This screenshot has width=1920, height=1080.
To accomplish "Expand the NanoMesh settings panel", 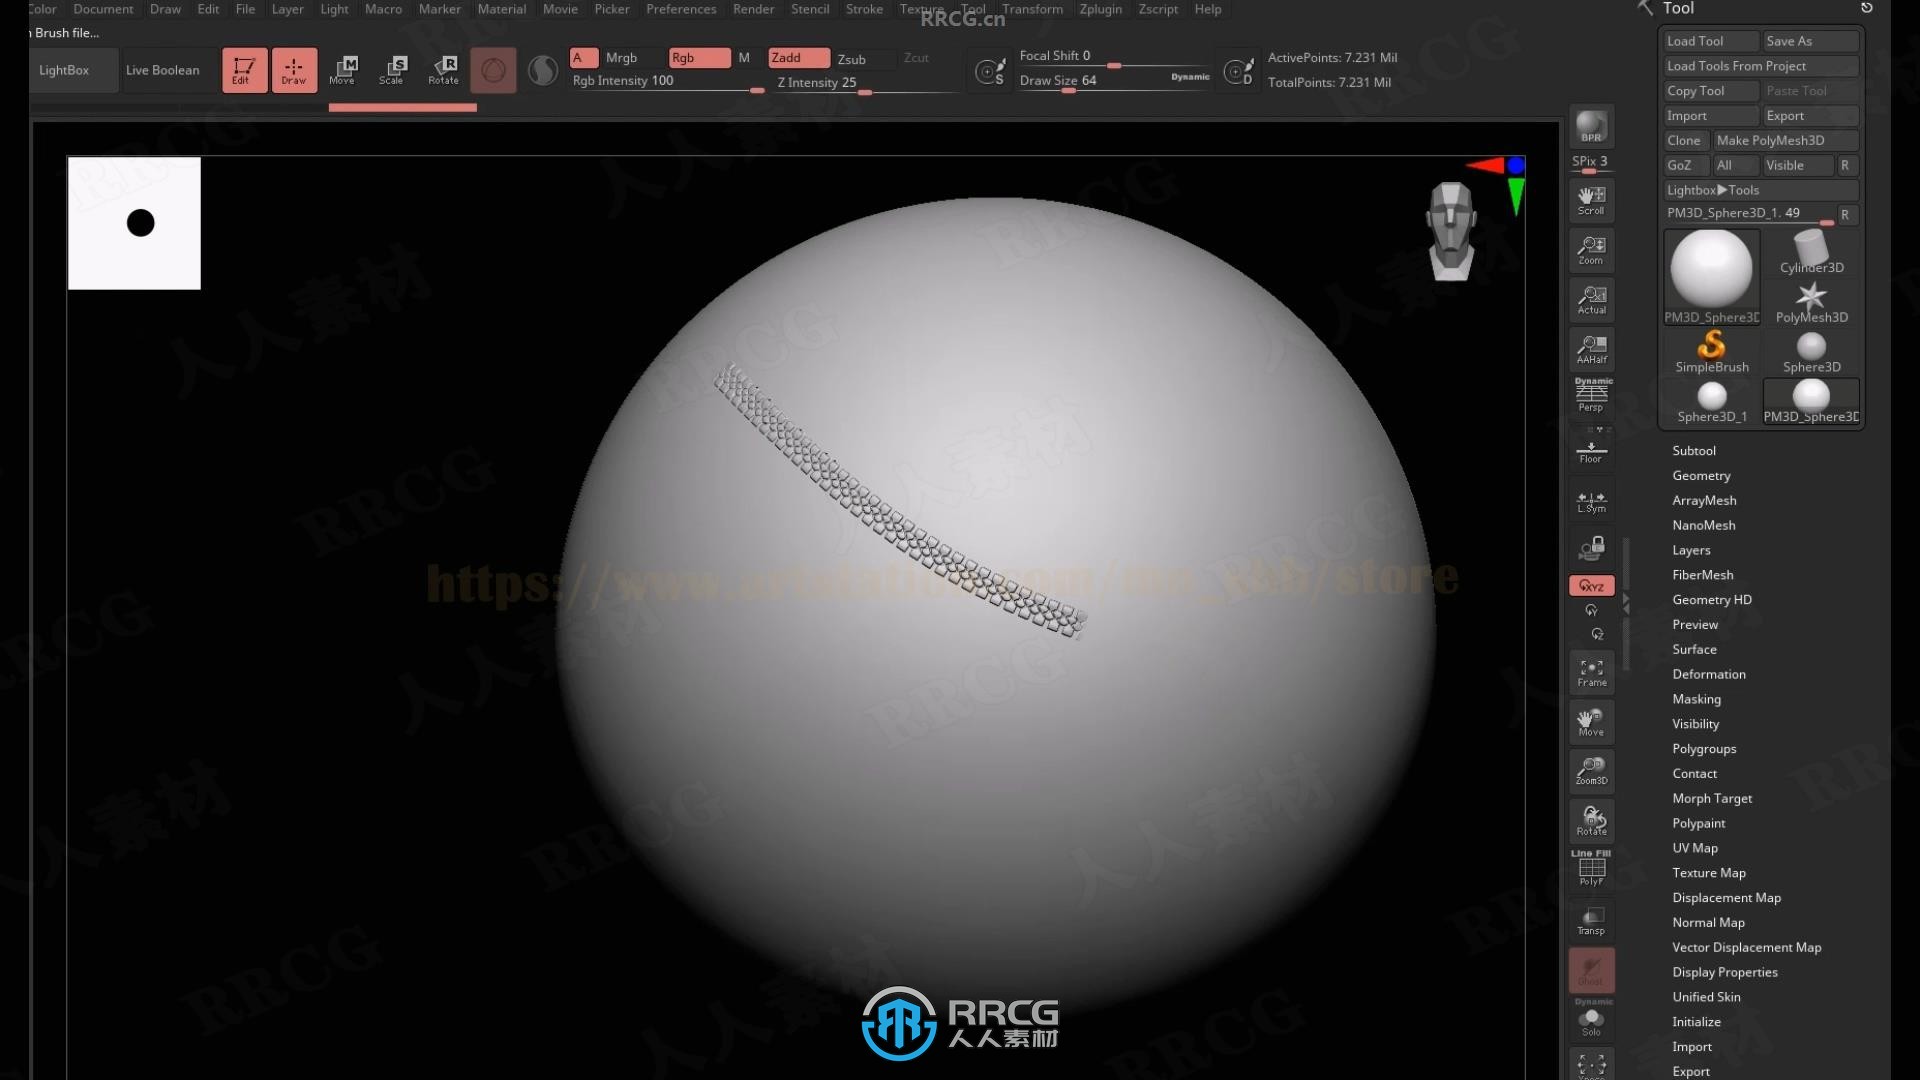I will [1704, 524].
